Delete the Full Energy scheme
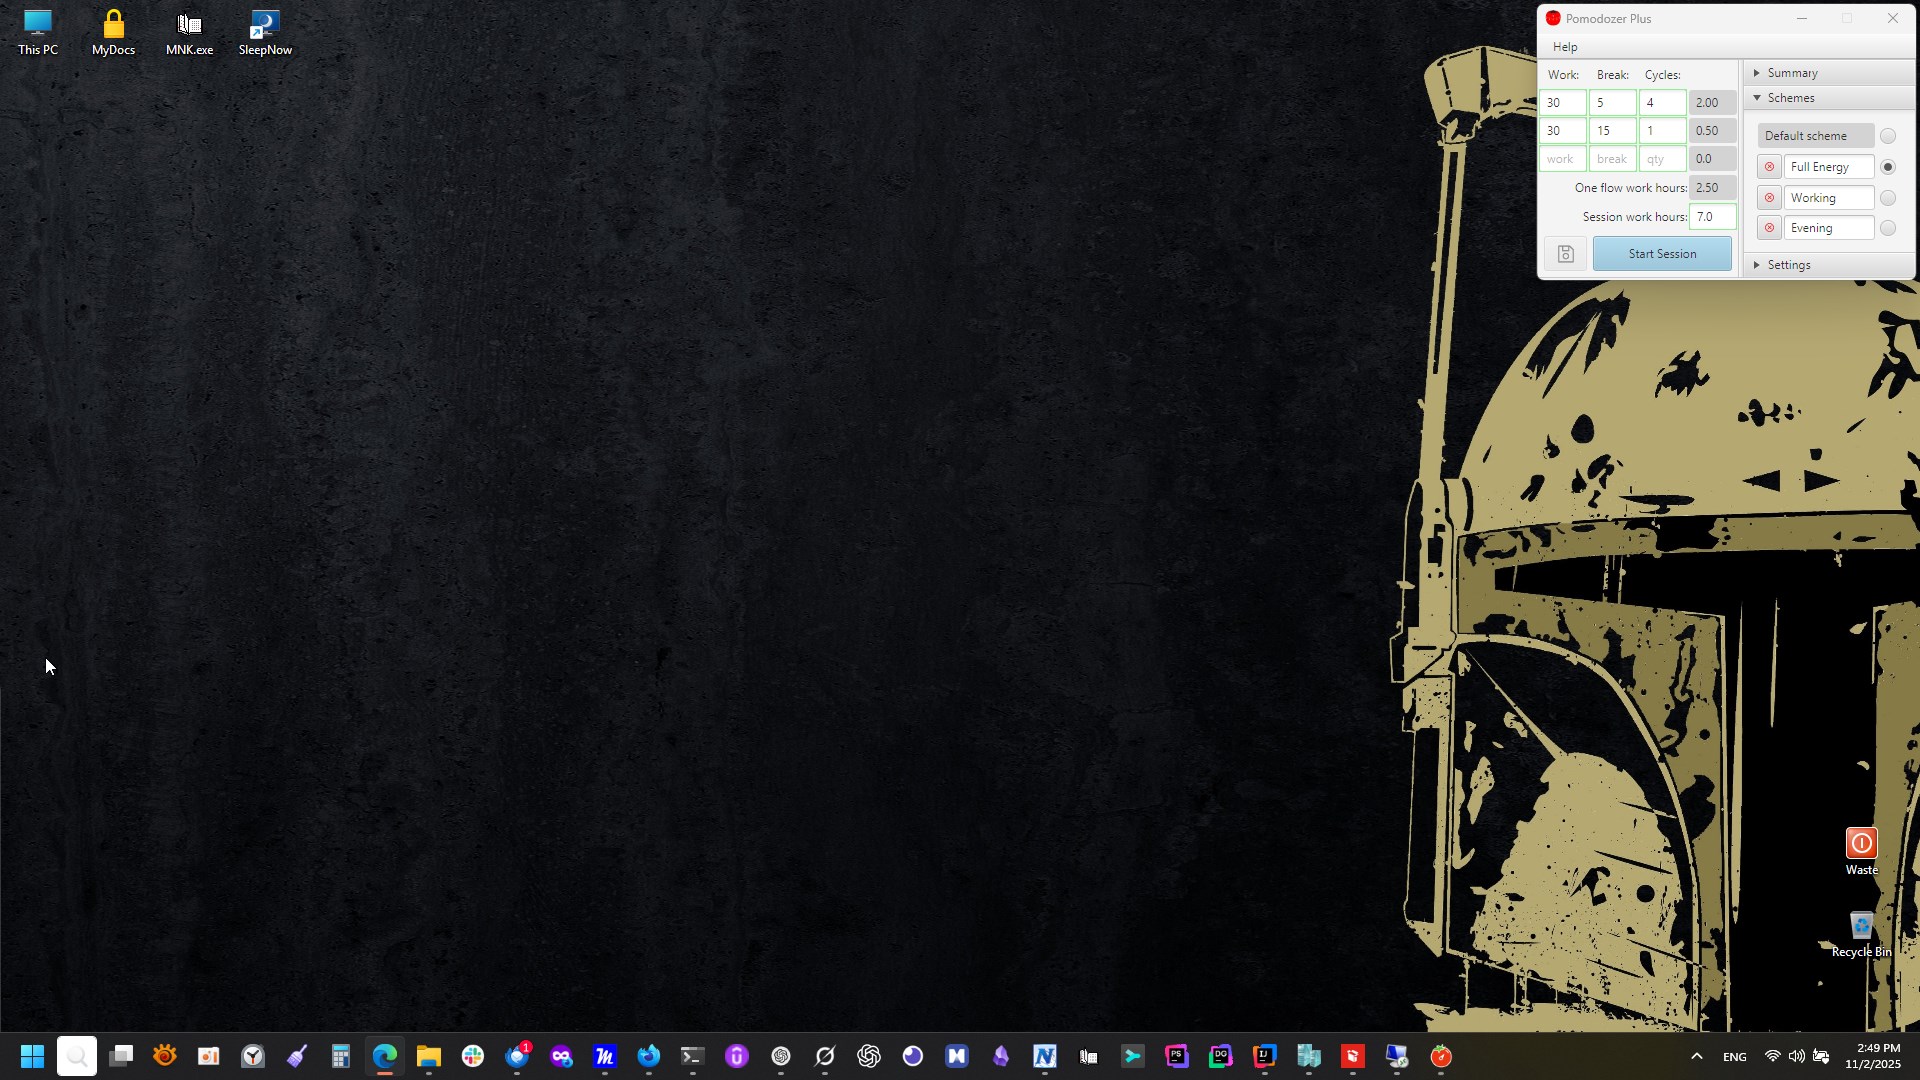Image resolution: width=1920 pixels, height=1080 pixels. pyautogui.click(x=1769, y=167)
